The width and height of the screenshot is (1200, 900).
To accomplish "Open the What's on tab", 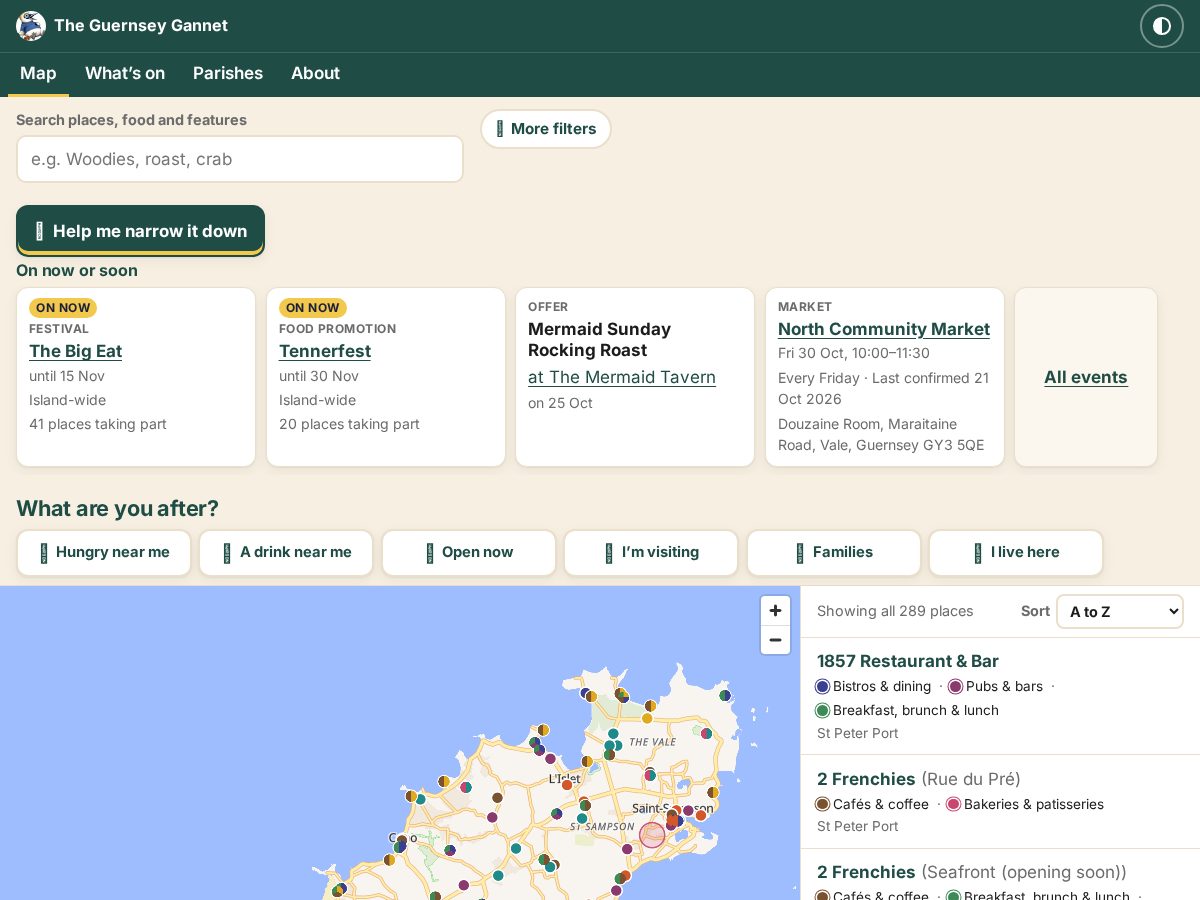I will click(x=125, y=73).
